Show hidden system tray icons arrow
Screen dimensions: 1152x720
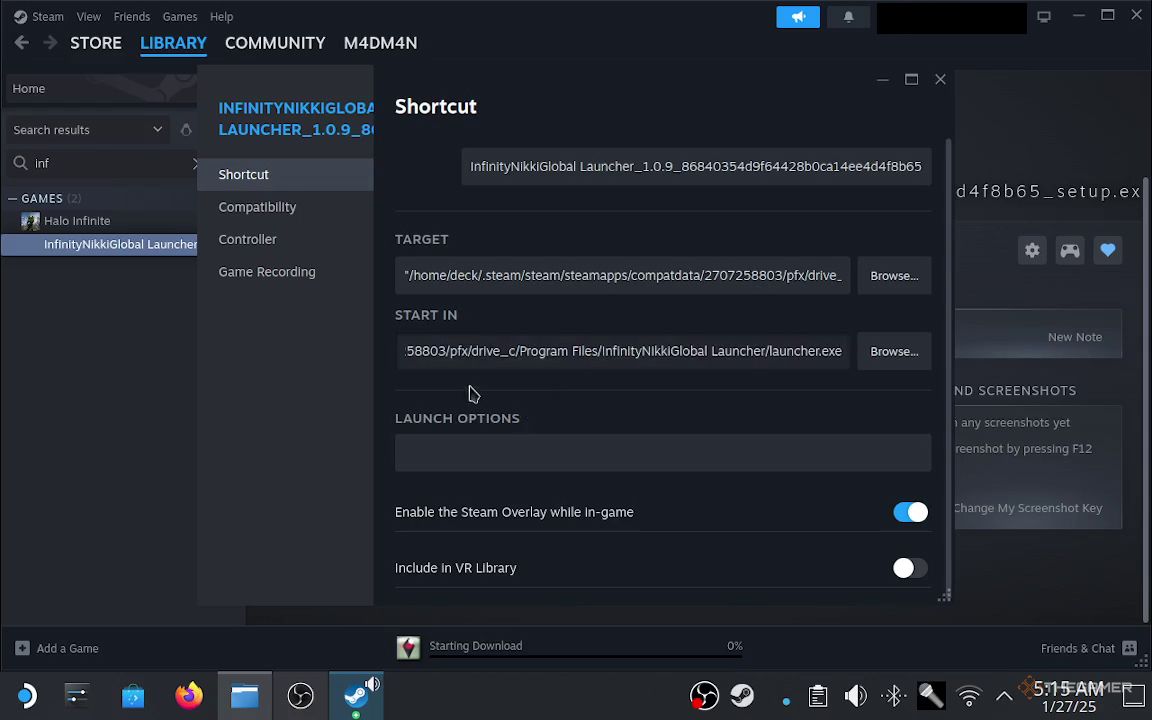pos(1004,695)
